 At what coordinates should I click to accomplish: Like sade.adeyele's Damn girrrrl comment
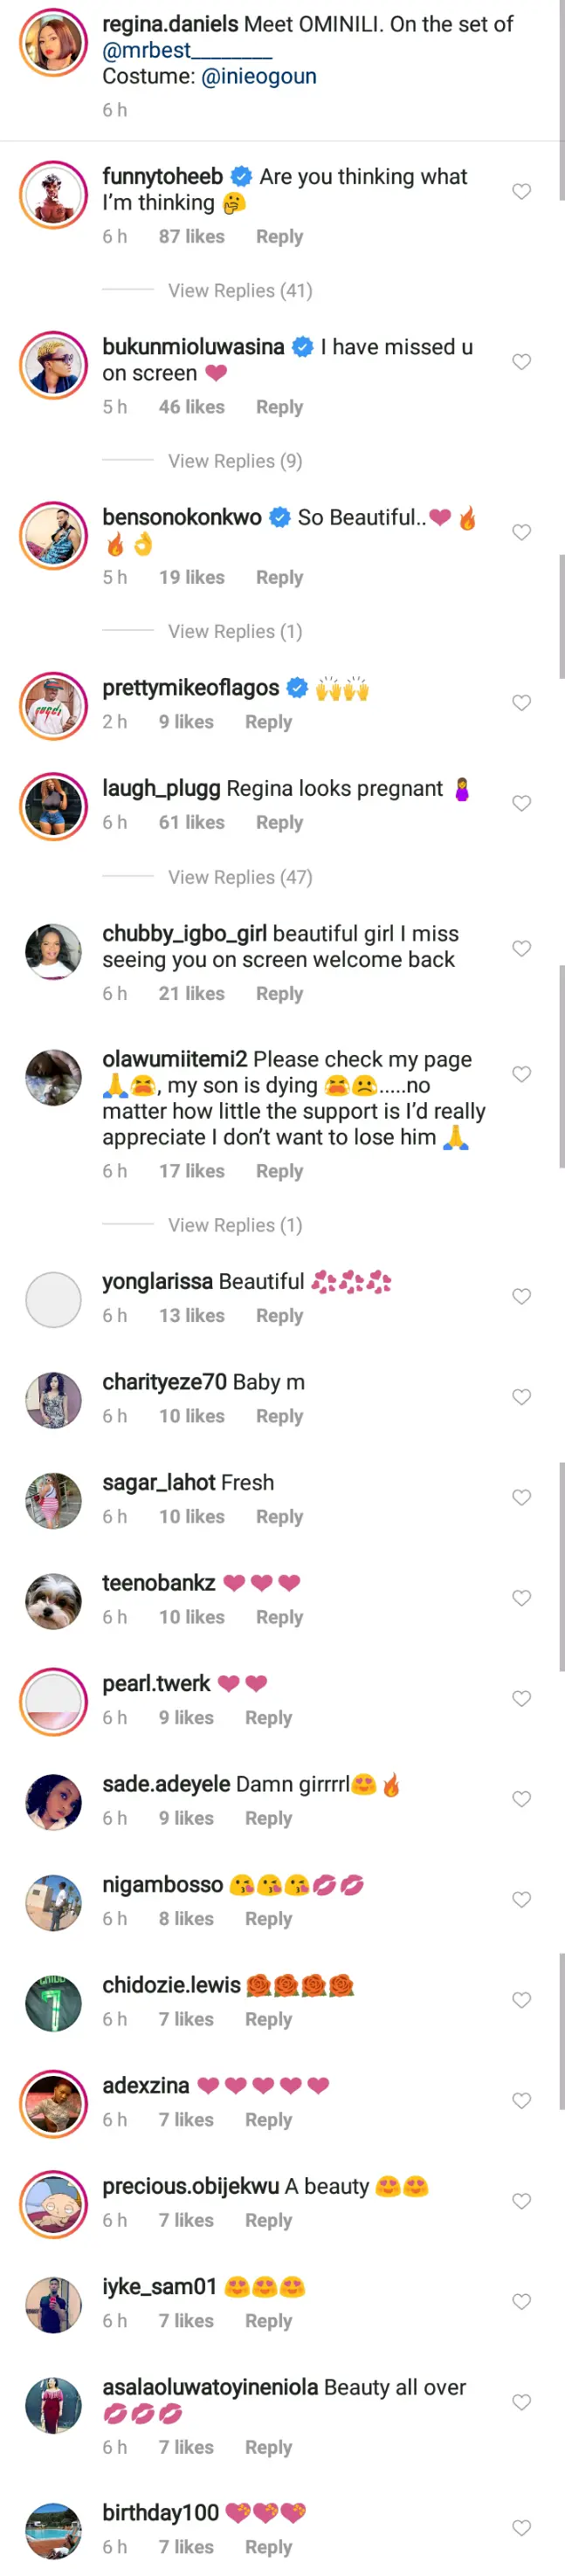521,1799
